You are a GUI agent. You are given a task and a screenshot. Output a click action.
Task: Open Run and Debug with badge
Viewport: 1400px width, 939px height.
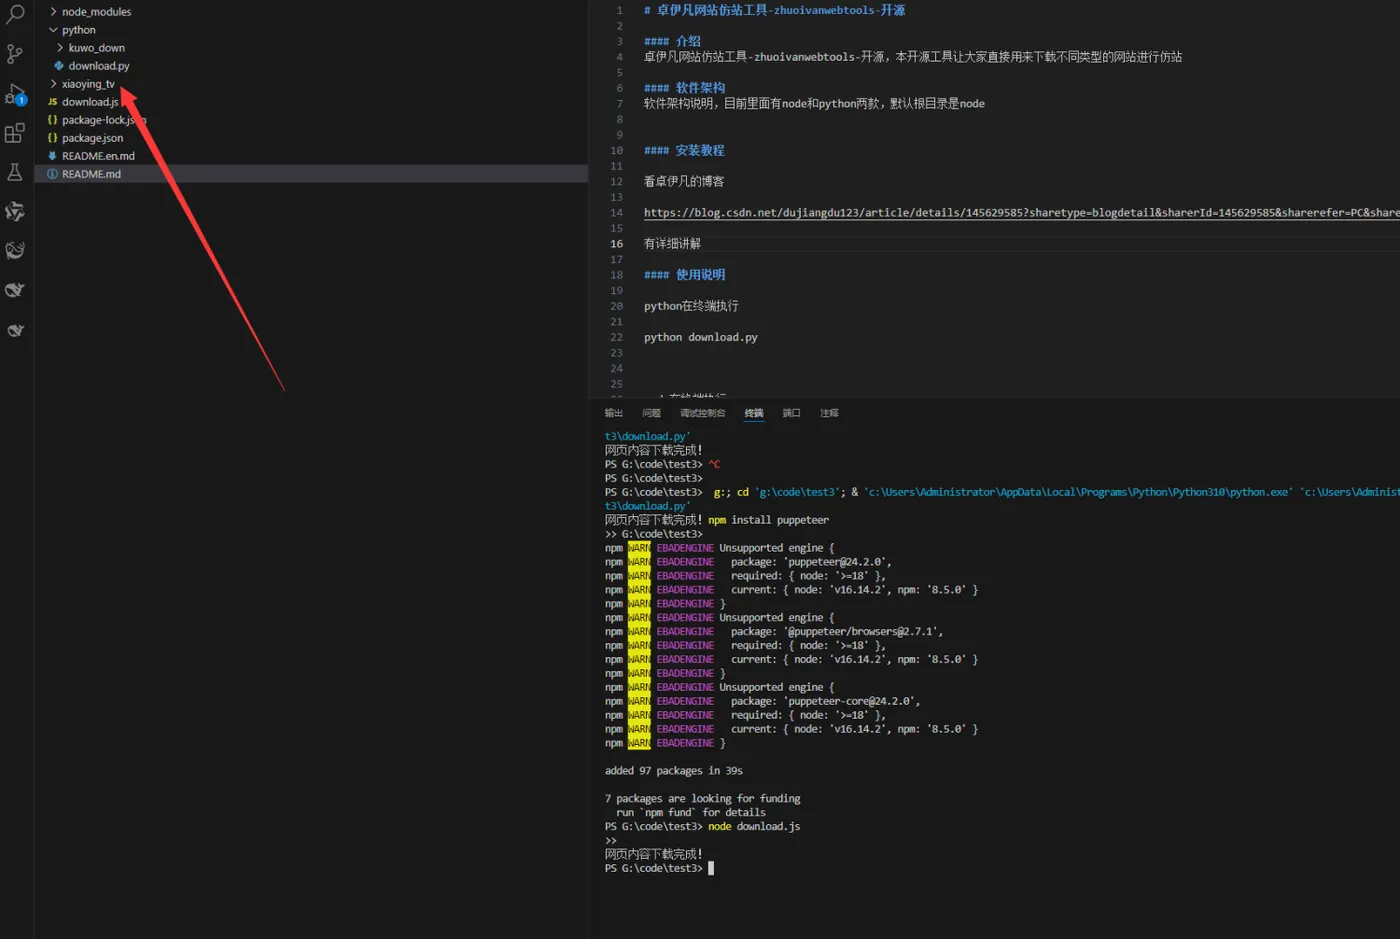15,94
